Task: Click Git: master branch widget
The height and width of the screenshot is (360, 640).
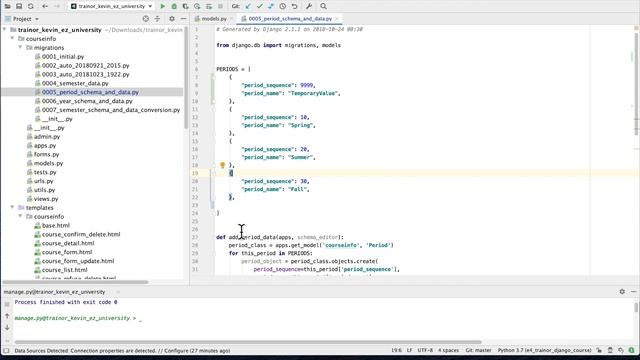Action: 478,350
